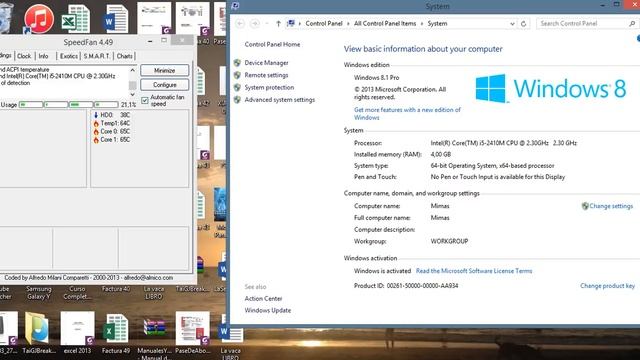The height and width of the screenshot is (360, 640).
Task: Click the Product ID 00261-50000-00000-AA934 text
Action: click(x=406, y=286)
